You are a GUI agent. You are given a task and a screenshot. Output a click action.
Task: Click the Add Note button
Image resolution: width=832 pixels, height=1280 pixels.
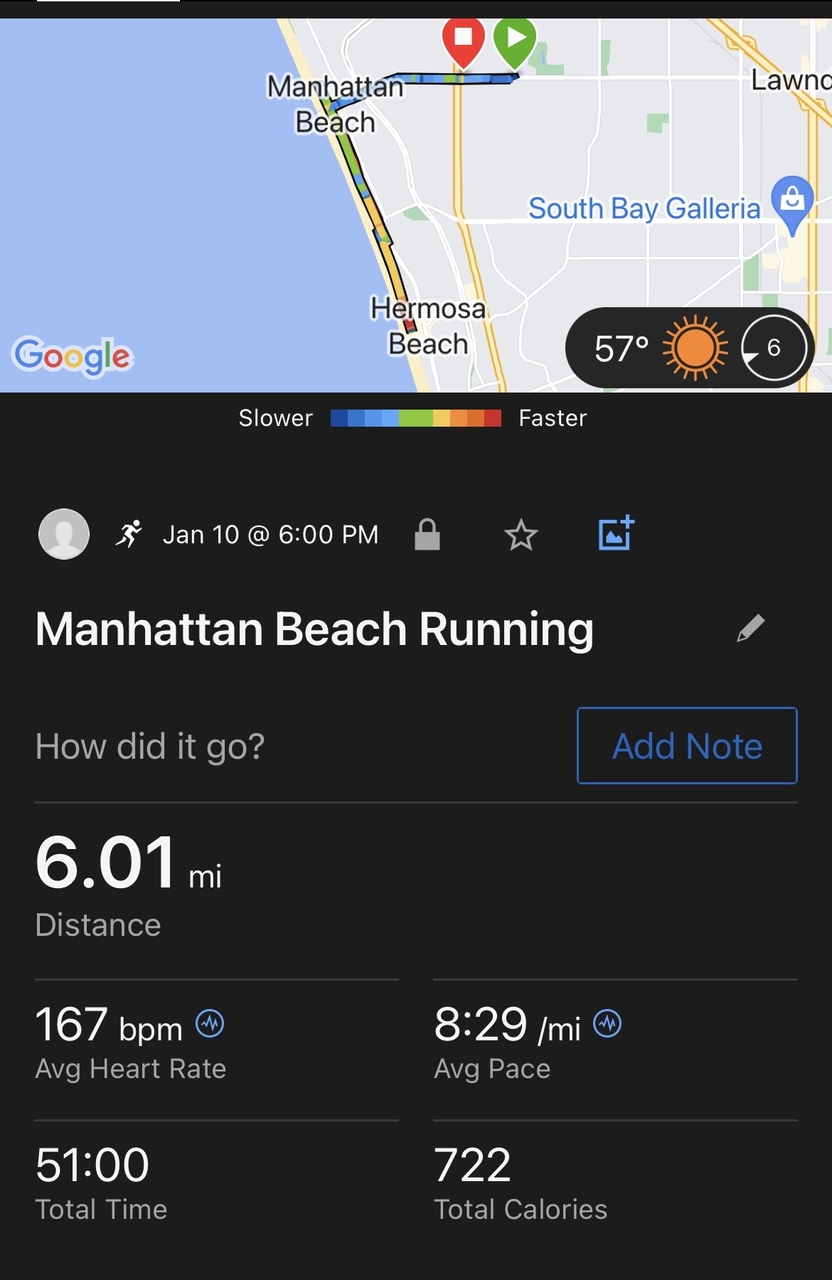click(x=687, y=746)
